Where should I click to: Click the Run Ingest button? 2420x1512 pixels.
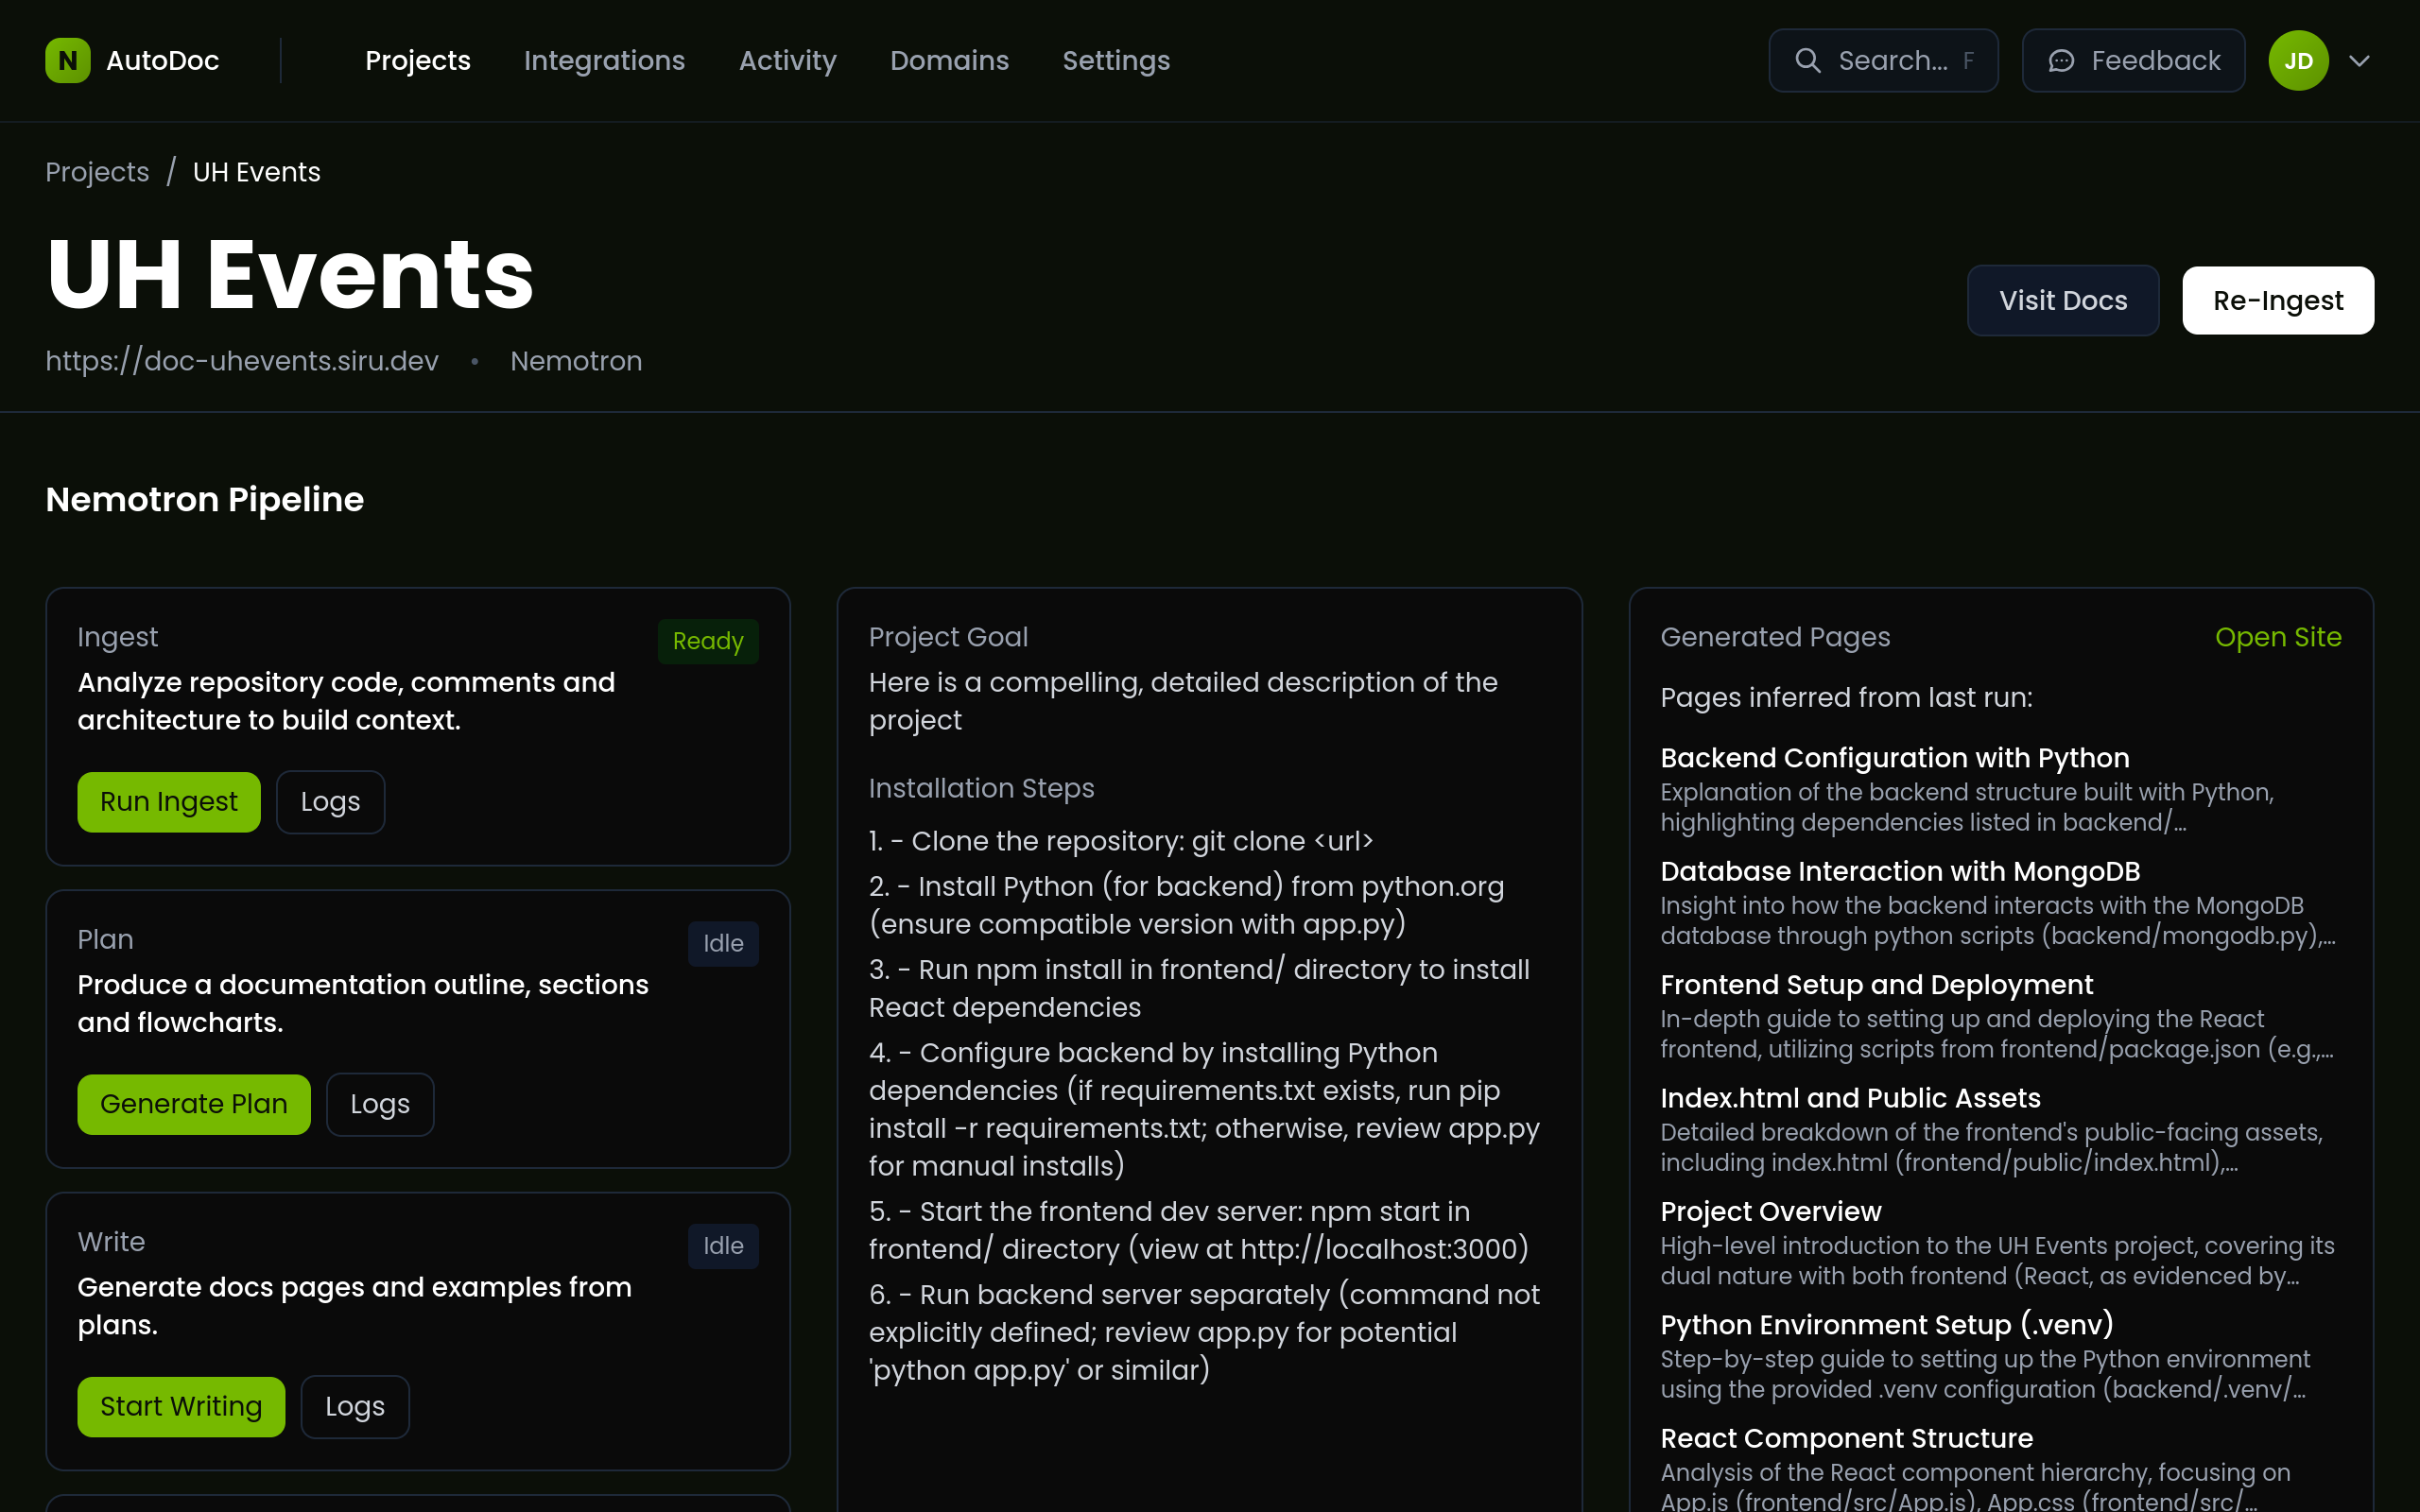(169, 802)
